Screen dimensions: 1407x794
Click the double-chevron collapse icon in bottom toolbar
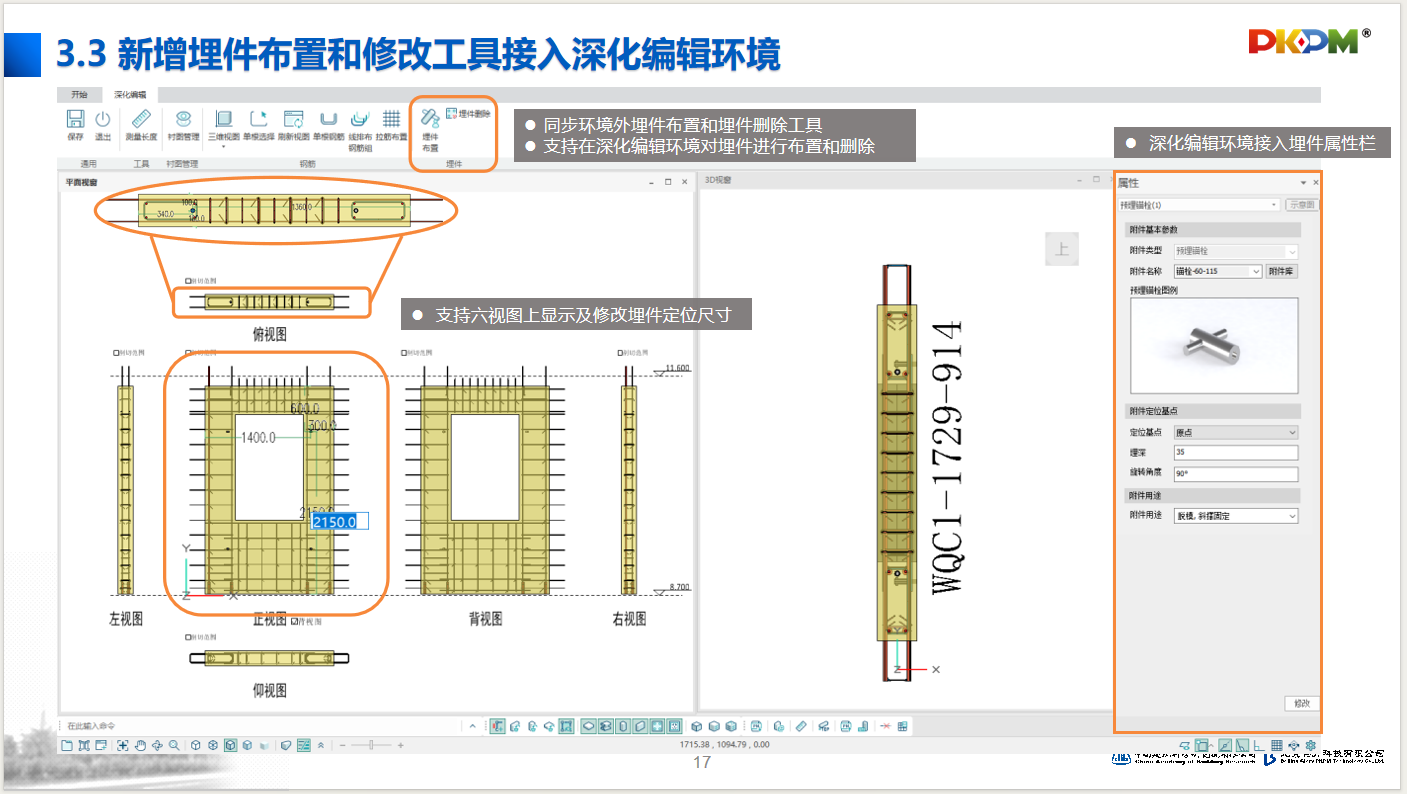[320, 745]
